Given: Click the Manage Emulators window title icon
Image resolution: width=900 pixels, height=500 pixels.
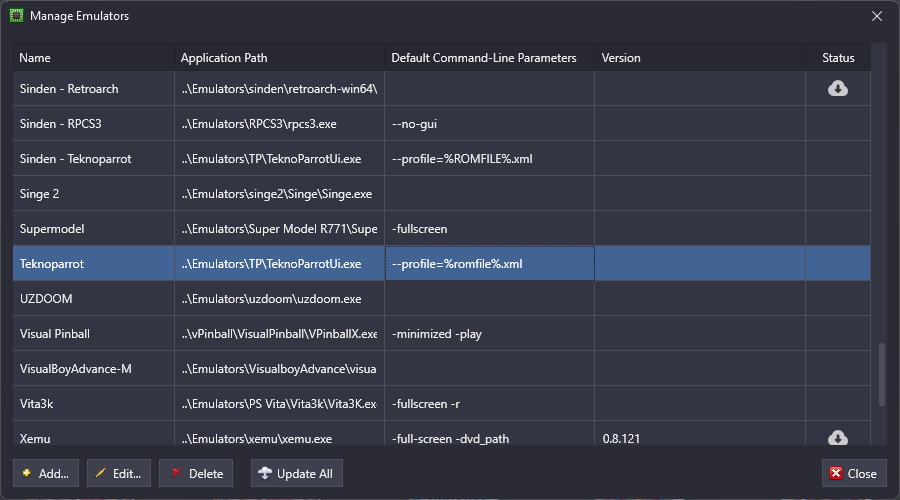Looking at the screenshot, I should [16, 16].
